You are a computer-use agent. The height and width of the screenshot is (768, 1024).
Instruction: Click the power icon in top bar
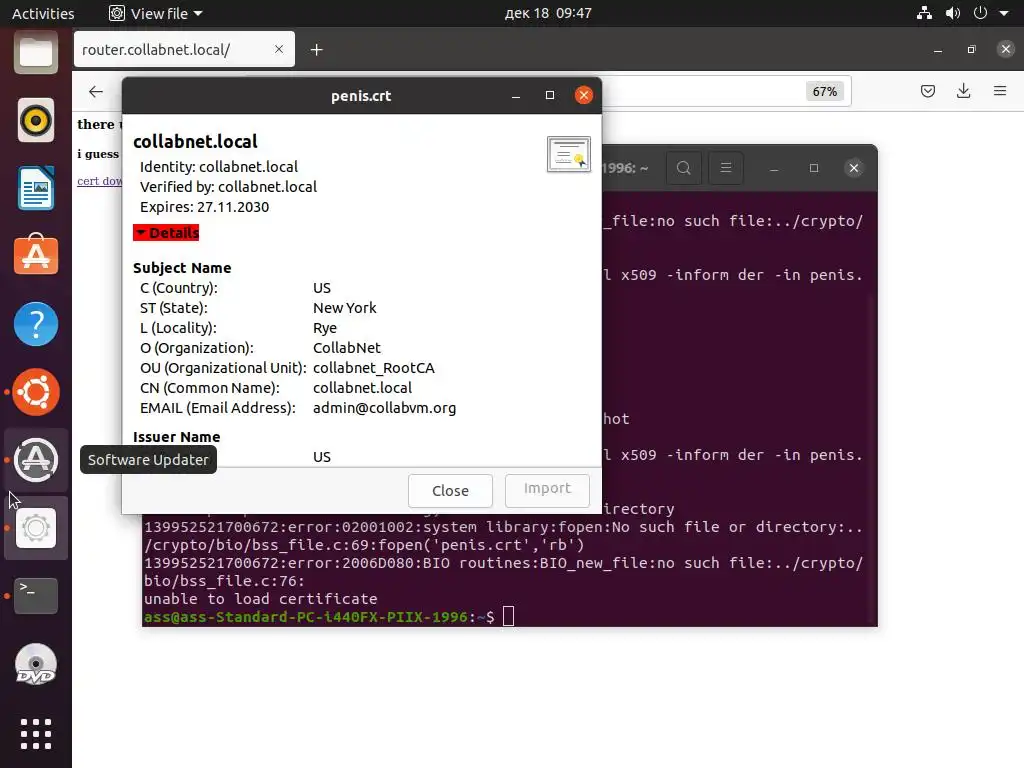point(980,13)
